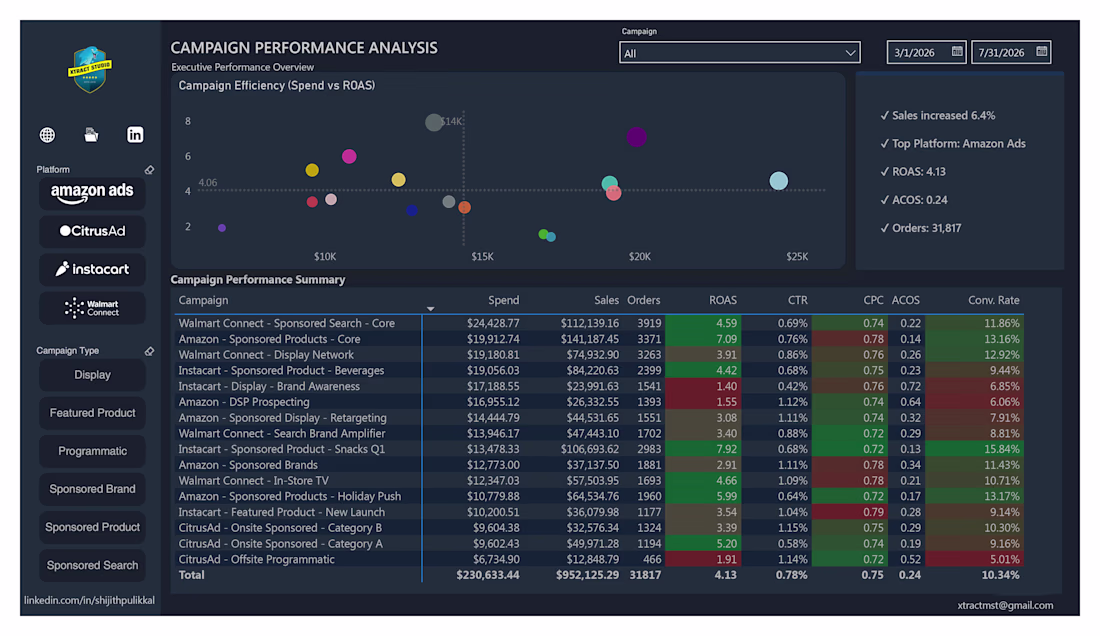Click the small violet bubble near ROAS 2
Image resolution: width=1100 pixels, height=636 pixels.
click(222, 228)
